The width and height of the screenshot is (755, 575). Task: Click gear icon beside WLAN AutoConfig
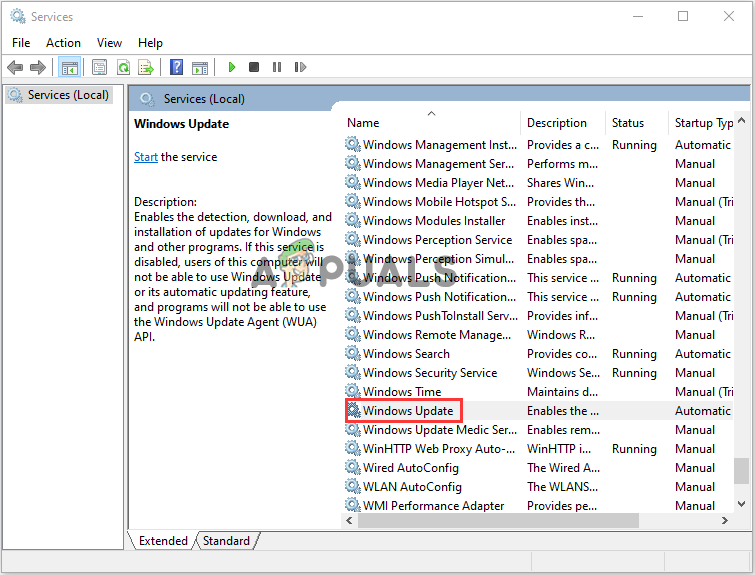(x=353, y=486)
